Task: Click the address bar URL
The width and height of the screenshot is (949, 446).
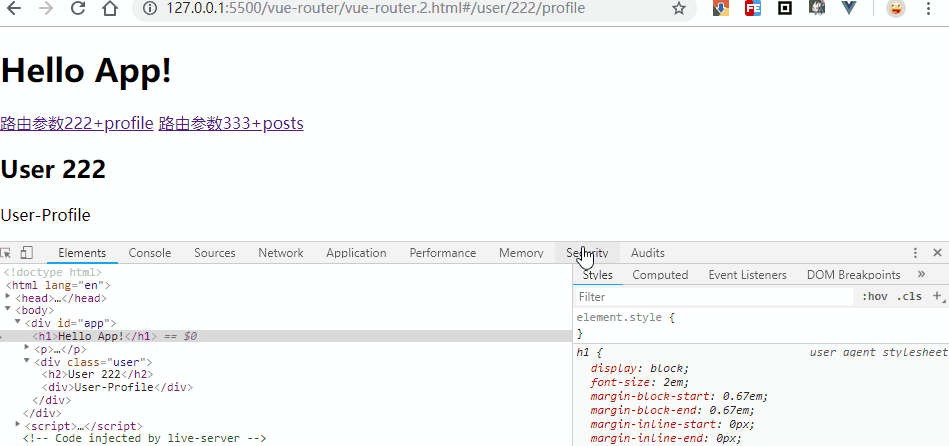Action: tap(375, 8)
